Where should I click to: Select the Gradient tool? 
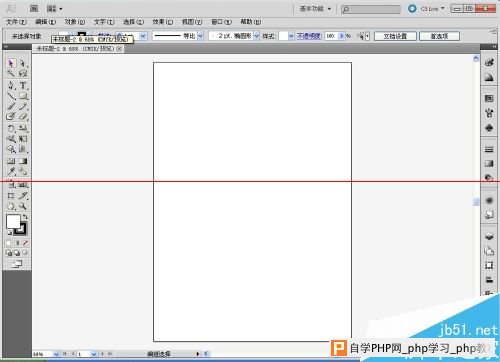tap(23, 161)
